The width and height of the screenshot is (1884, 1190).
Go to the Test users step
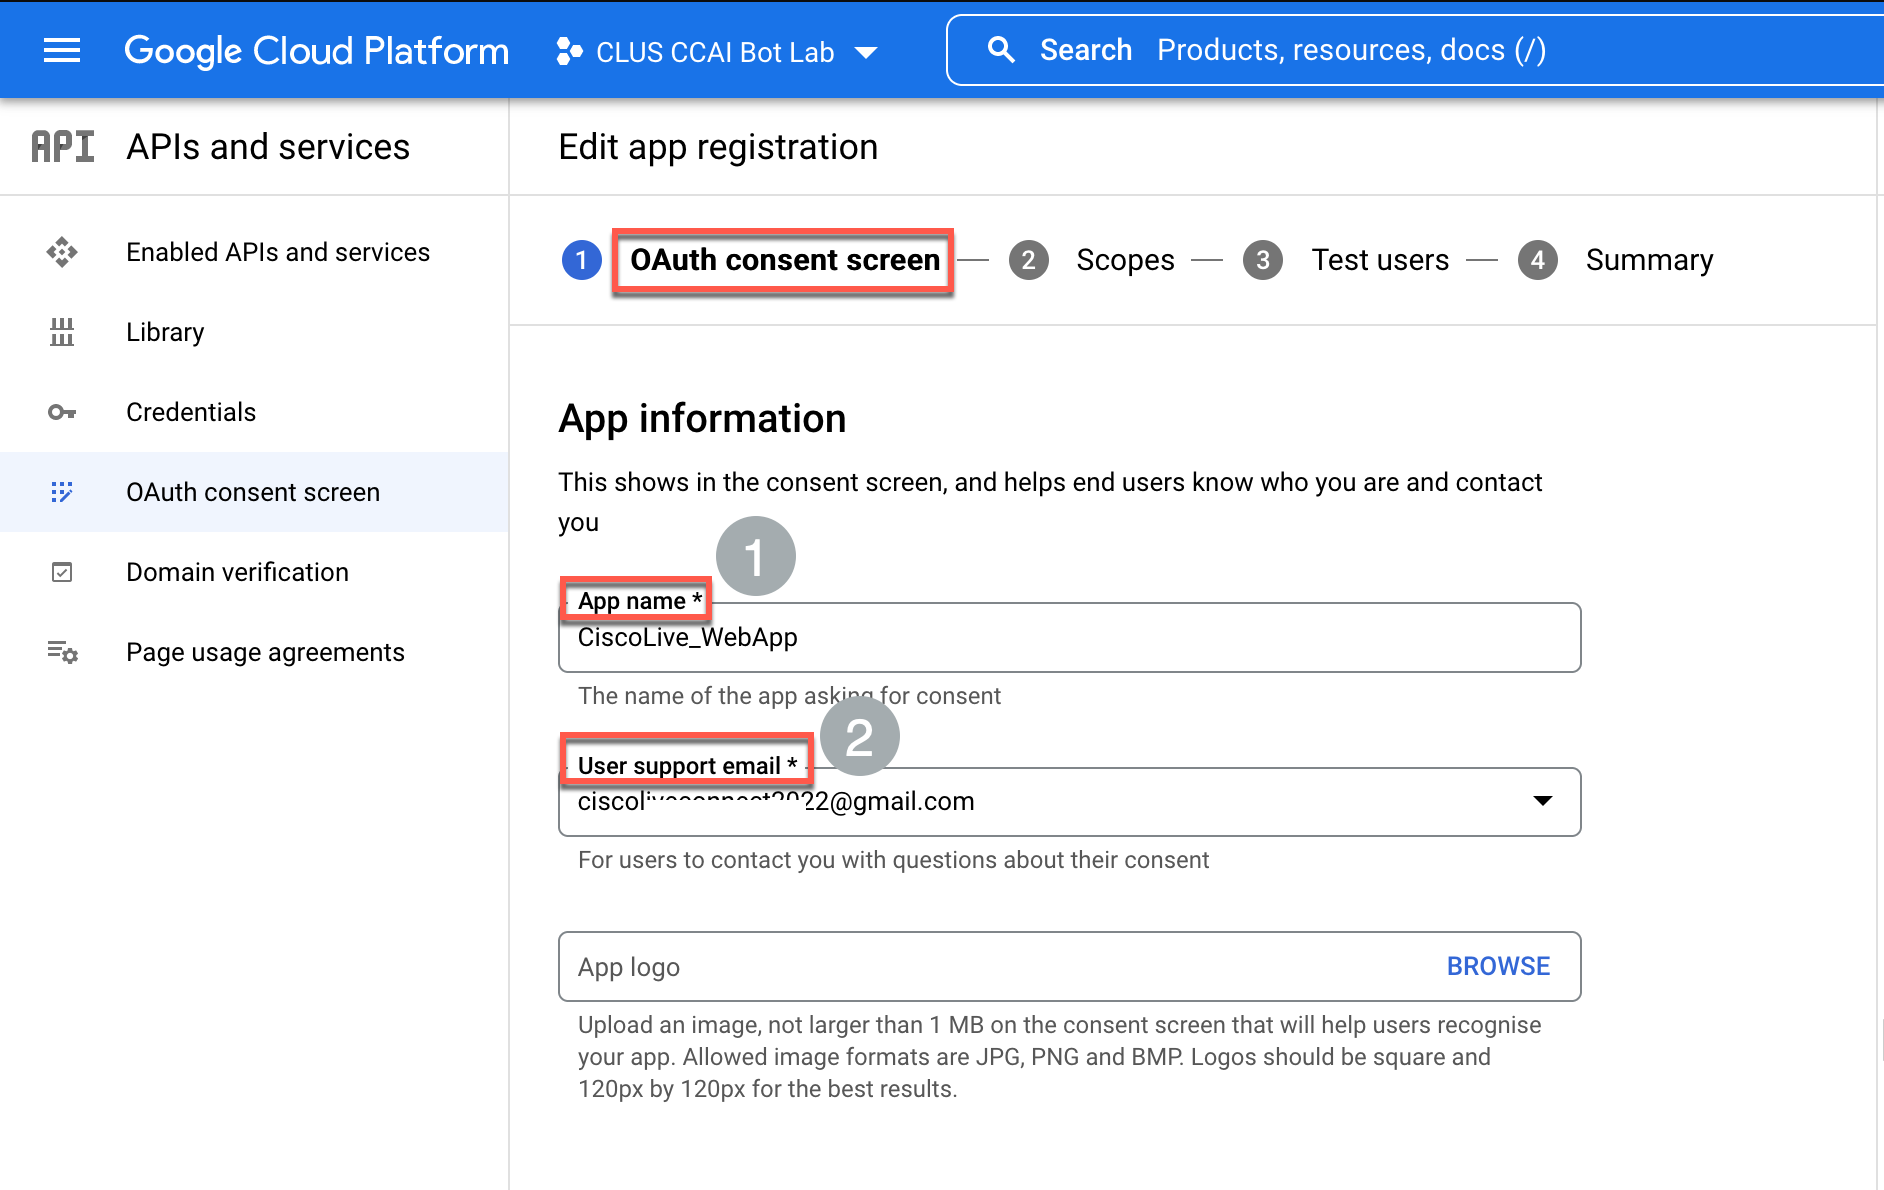[1380, 260]
